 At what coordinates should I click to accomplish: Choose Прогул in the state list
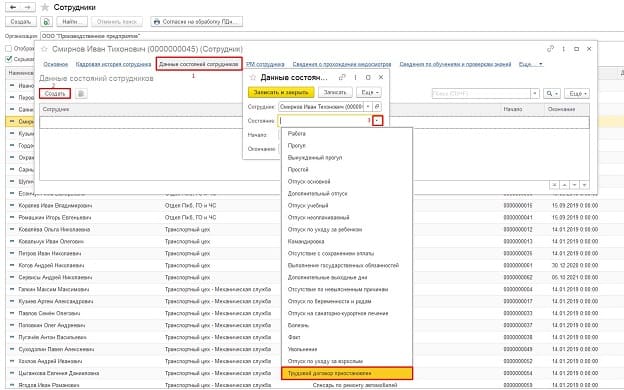(347, 146)
